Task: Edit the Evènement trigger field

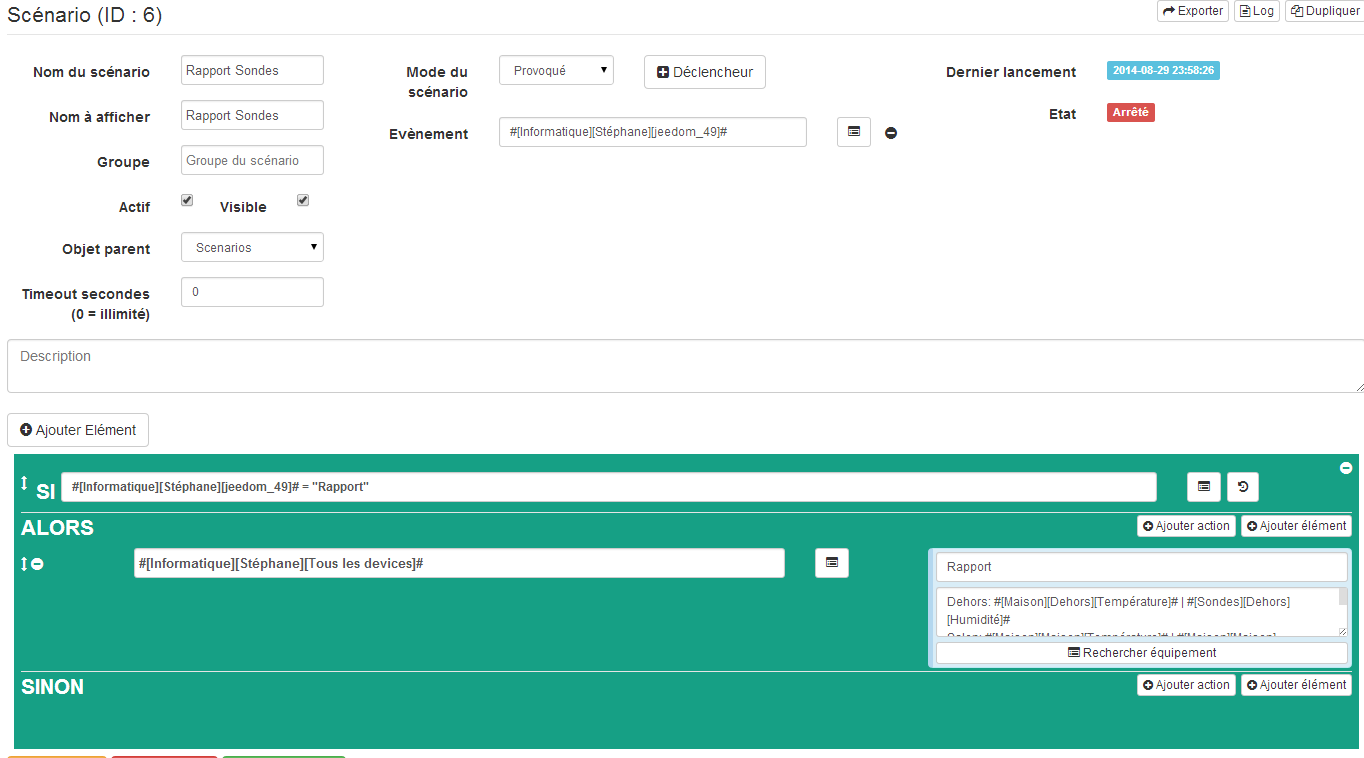Action: click(653, 132)
